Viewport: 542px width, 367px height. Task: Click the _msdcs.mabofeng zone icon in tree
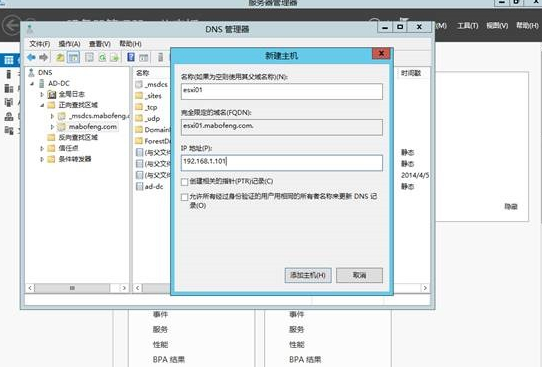62,116
